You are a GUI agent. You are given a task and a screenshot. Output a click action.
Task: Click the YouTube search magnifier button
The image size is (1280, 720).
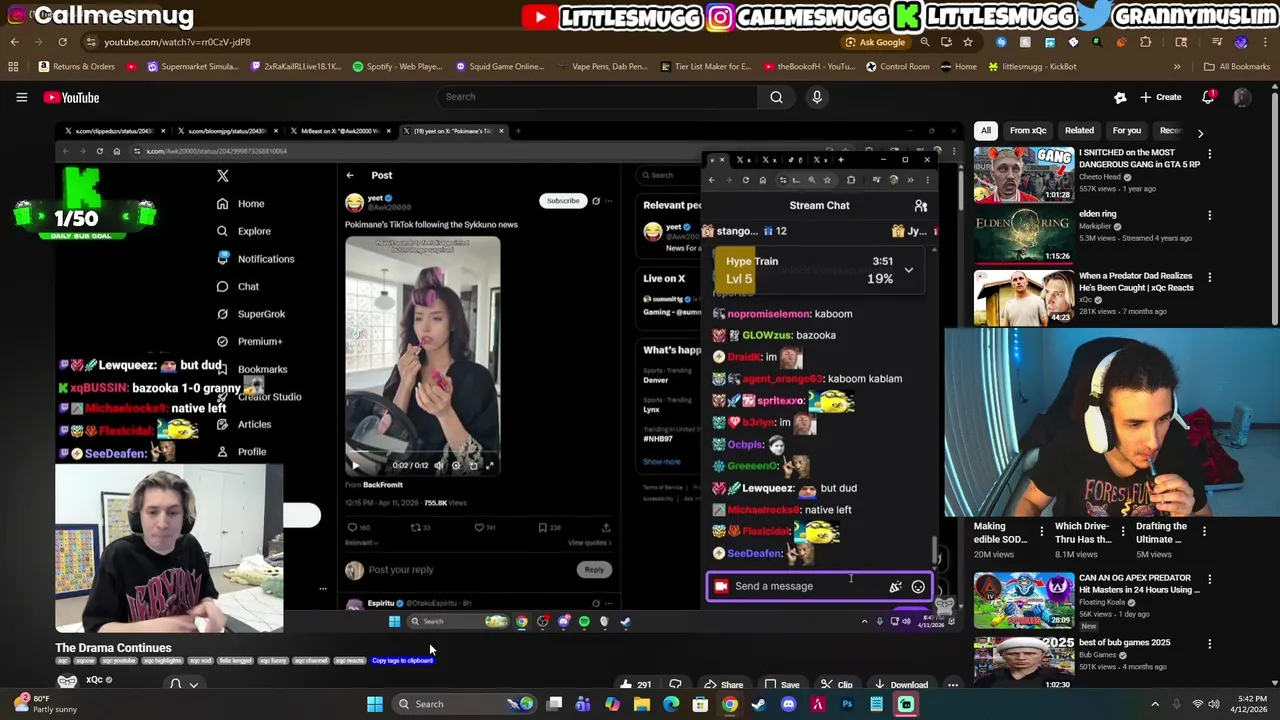(776, 97)
